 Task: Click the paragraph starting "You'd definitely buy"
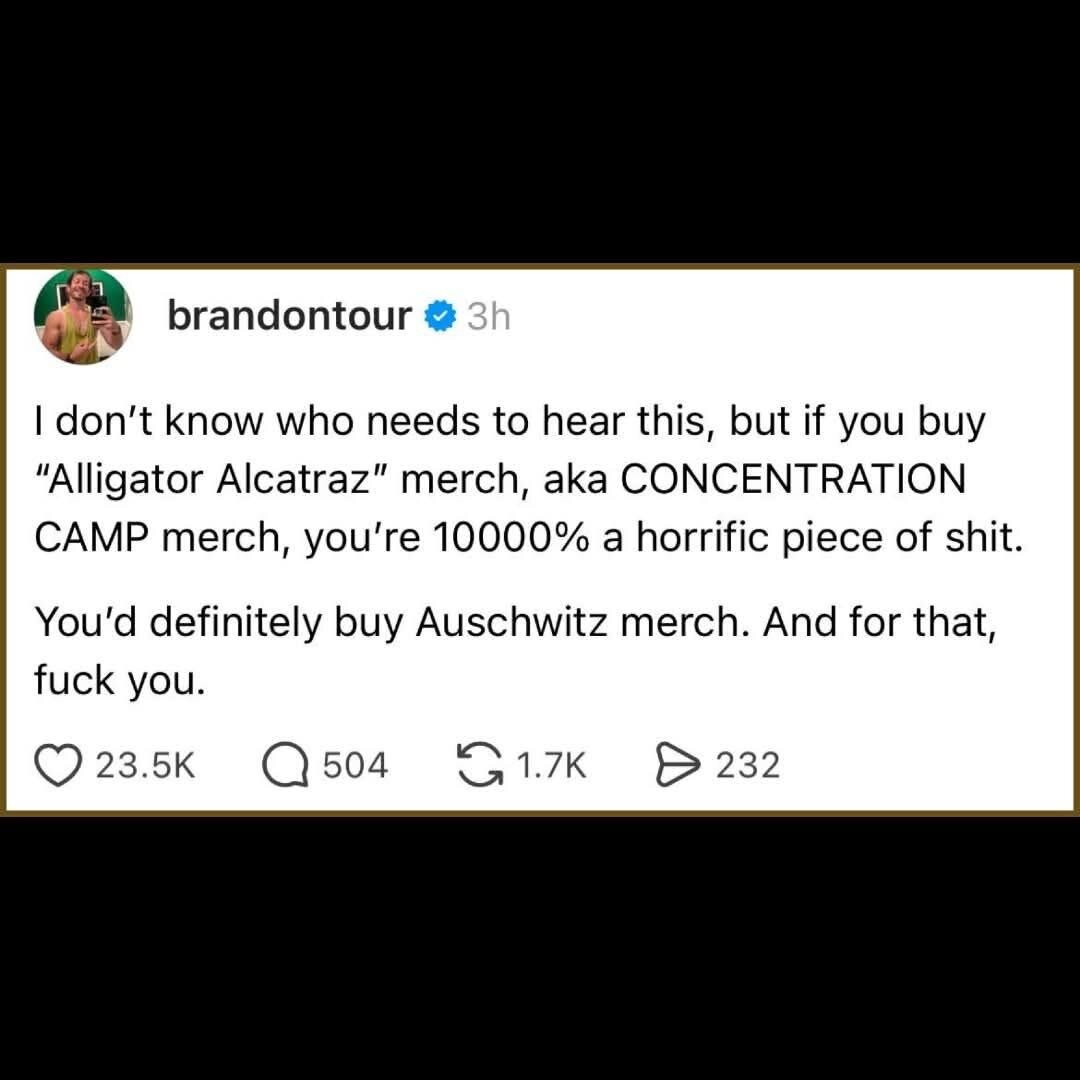515,651
